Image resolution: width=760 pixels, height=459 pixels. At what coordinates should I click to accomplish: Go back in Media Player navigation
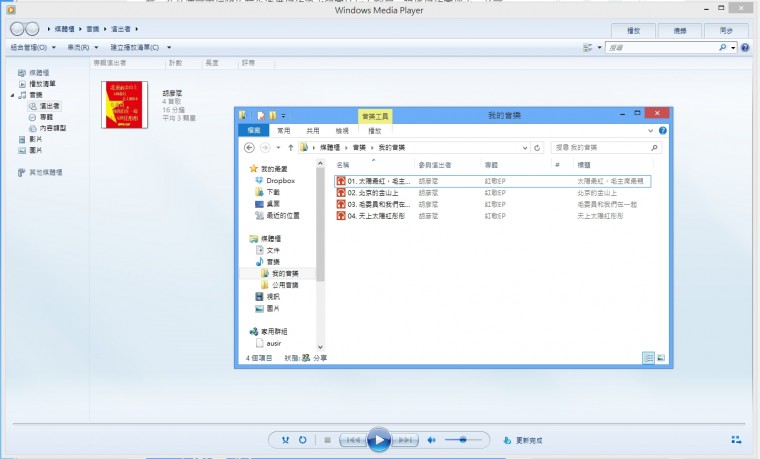pyautogui.click(x=17, y=29)
